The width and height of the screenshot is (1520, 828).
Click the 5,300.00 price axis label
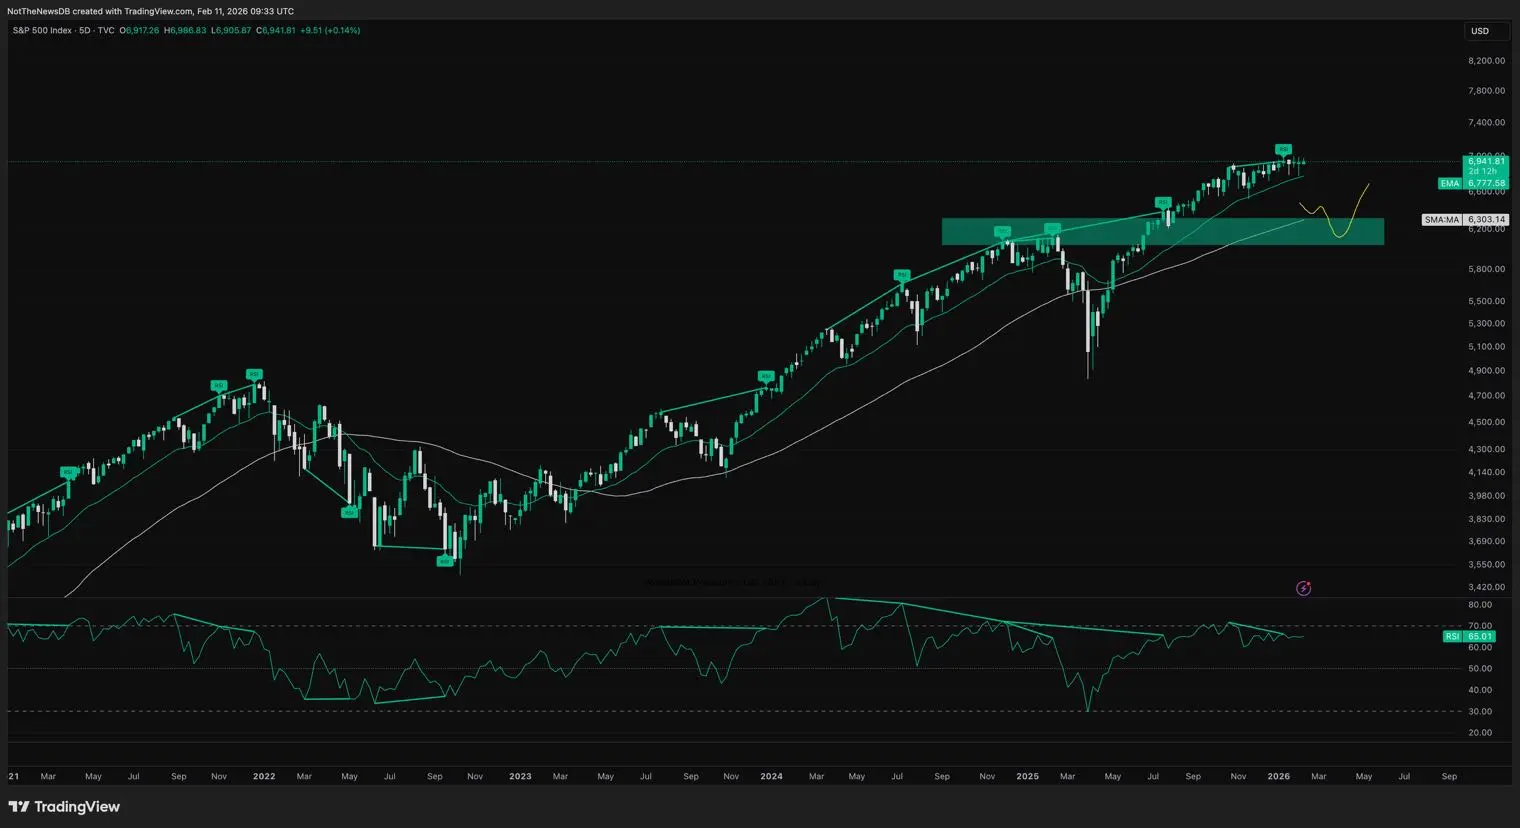[x=1486, y=324]
